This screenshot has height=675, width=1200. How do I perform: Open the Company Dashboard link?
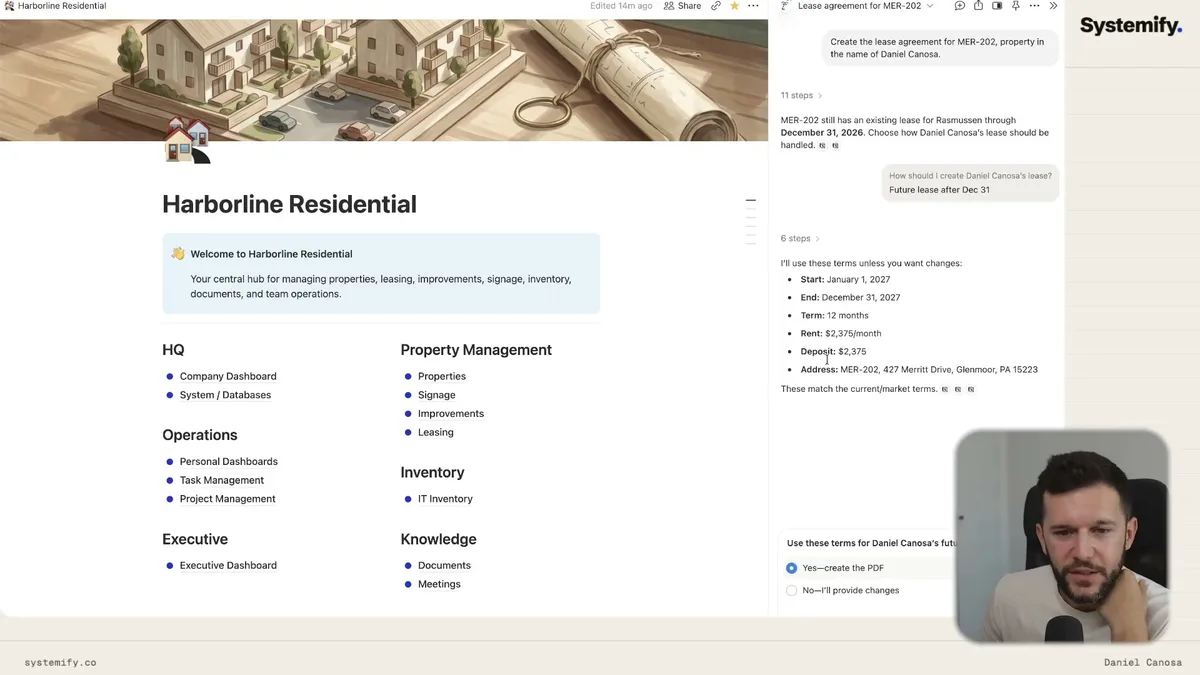(228, 377)
